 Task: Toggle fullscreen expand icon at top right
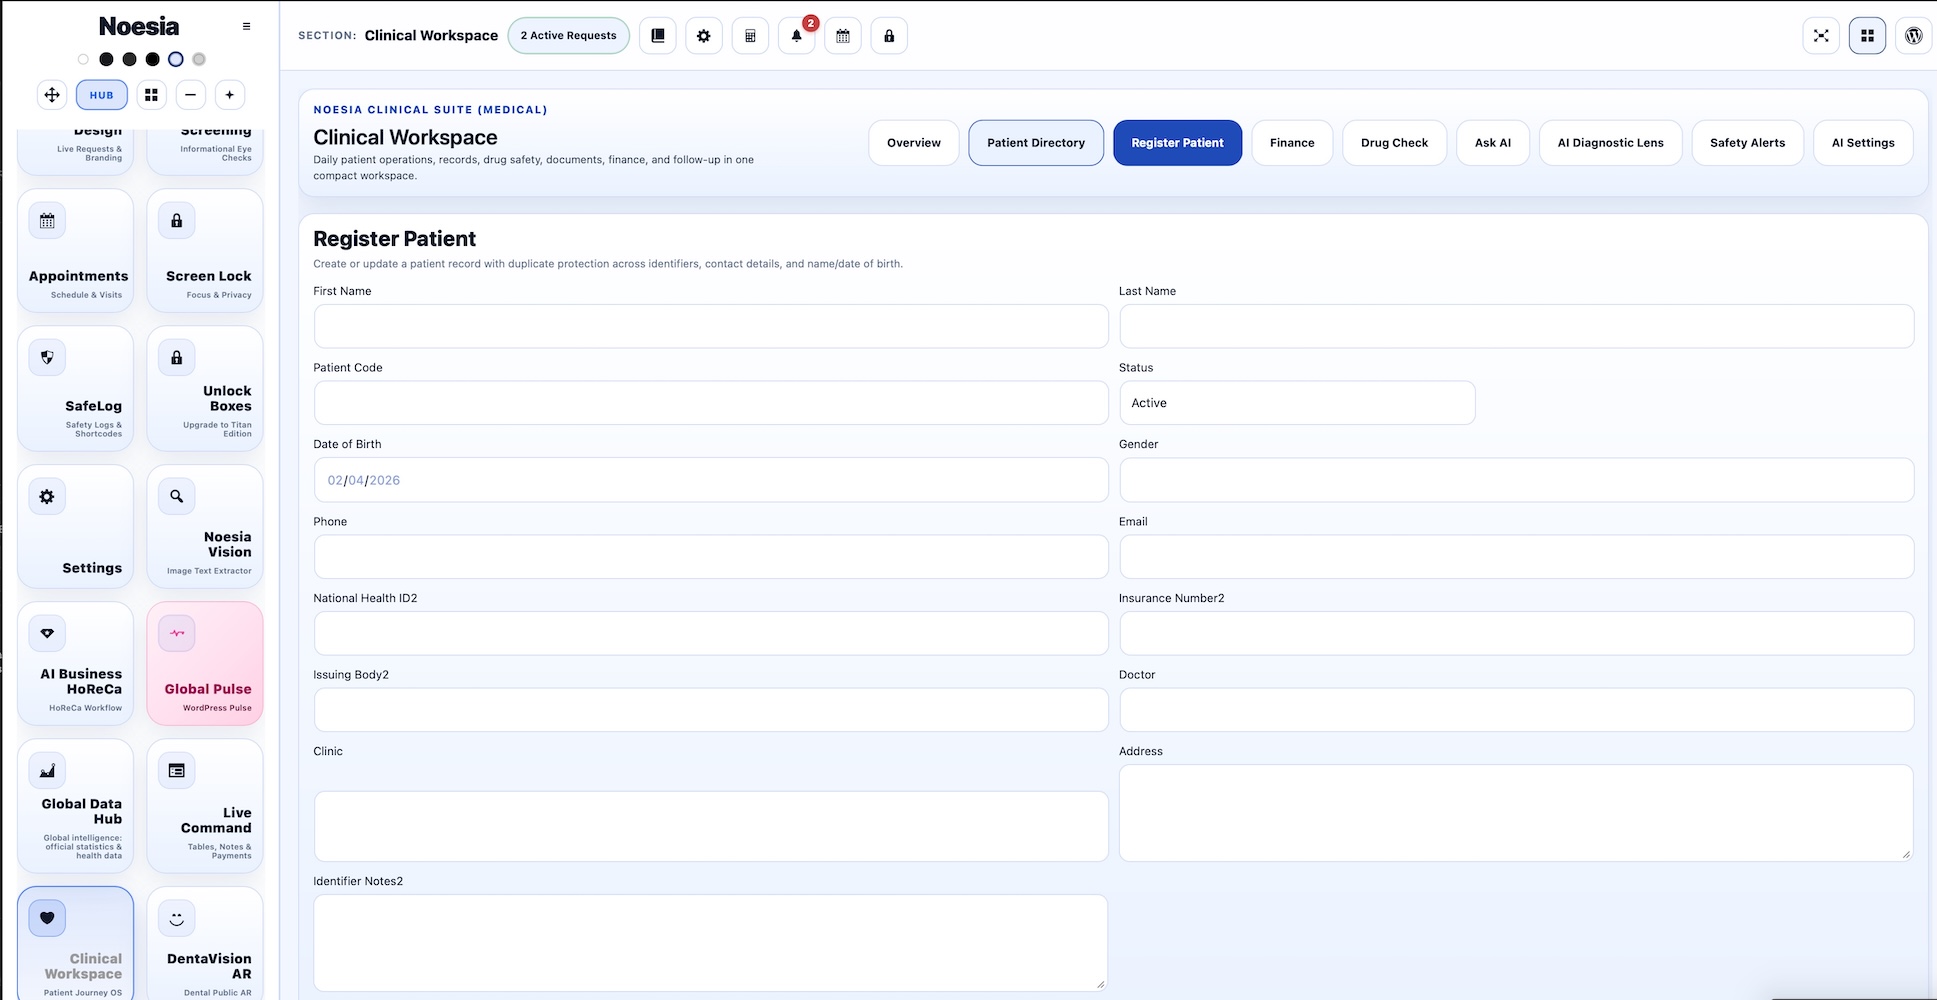point(1821,36)
